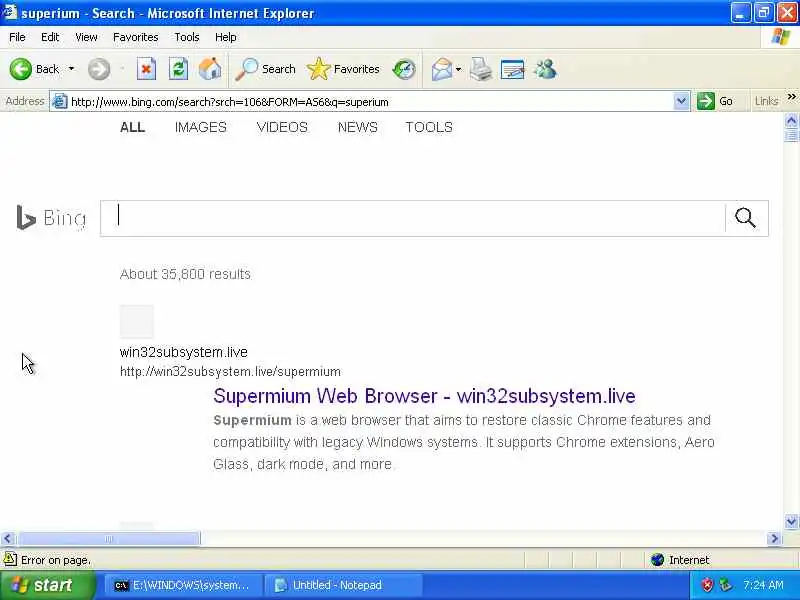Open Messenger with the people icon

pos(545,69)
